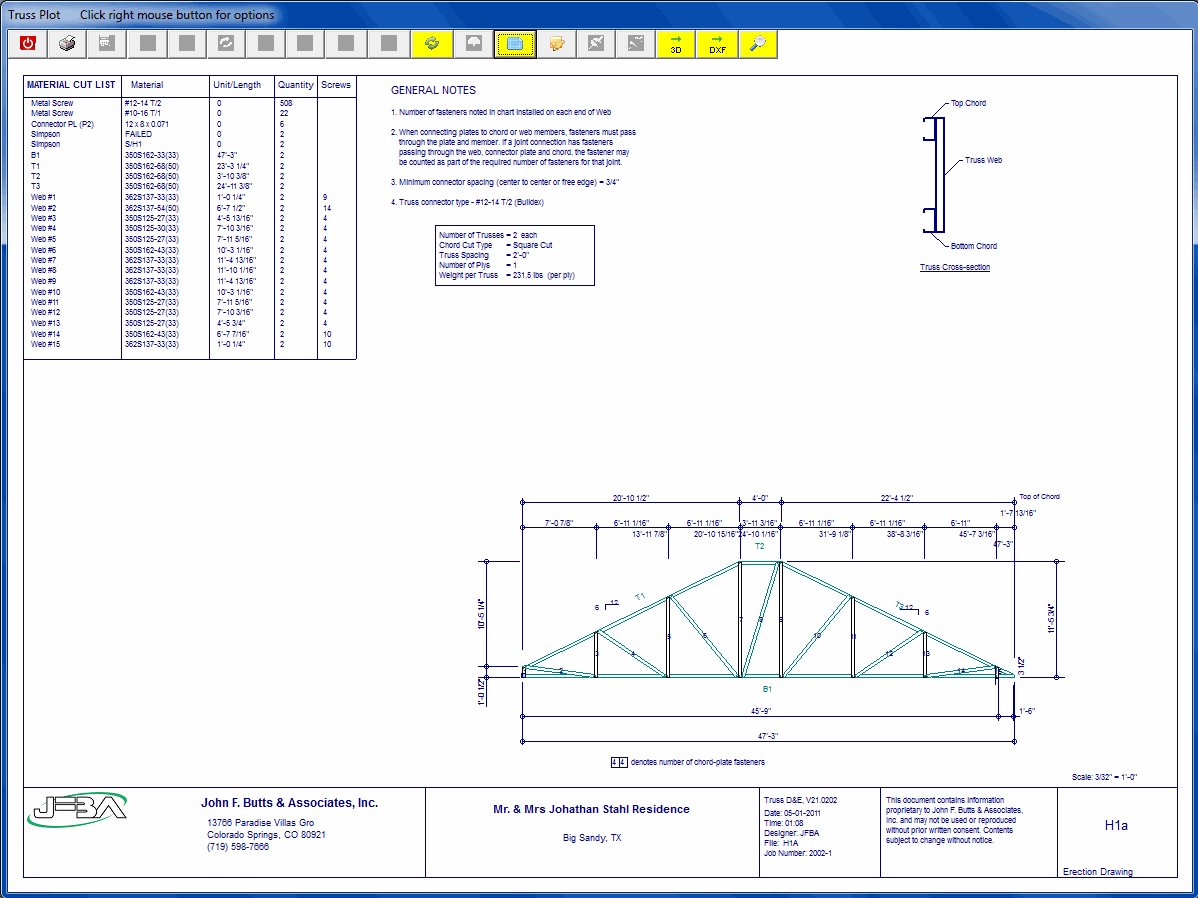Viewport: 1198px width, 898px height.
Task: Click the notes/edit page icon
Action: click(x=556, y=43)
